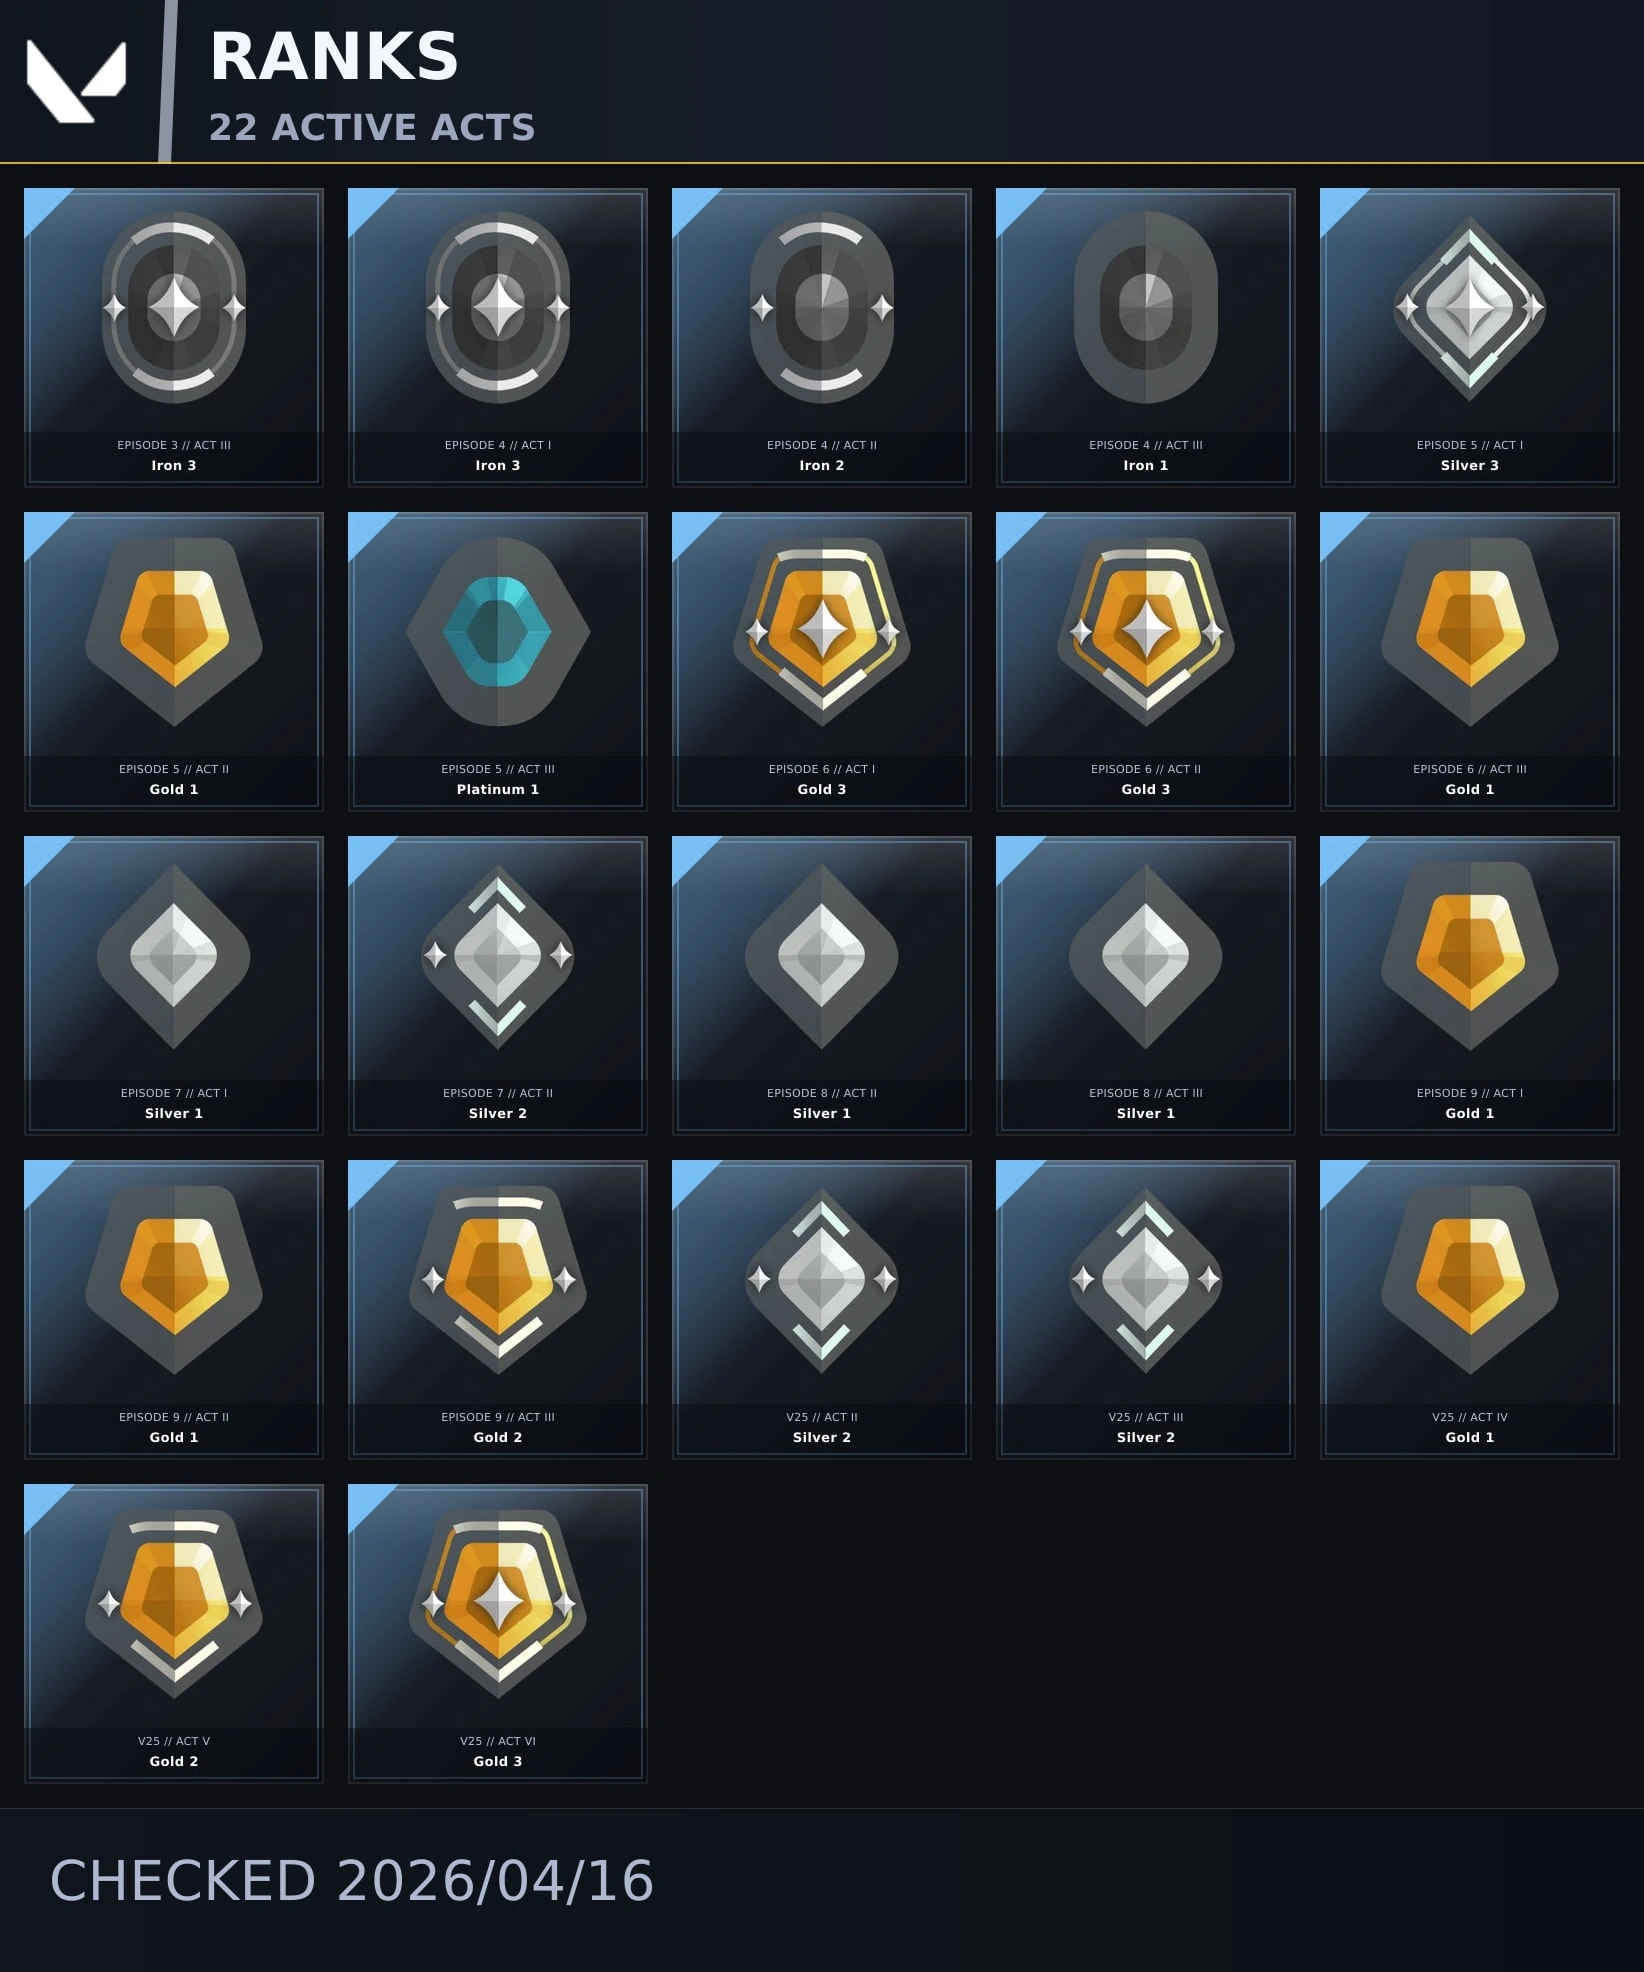1644x1972 pixels.
Task: Click the teal Platinum 1 rank badge
Action: tap(498, 632)
